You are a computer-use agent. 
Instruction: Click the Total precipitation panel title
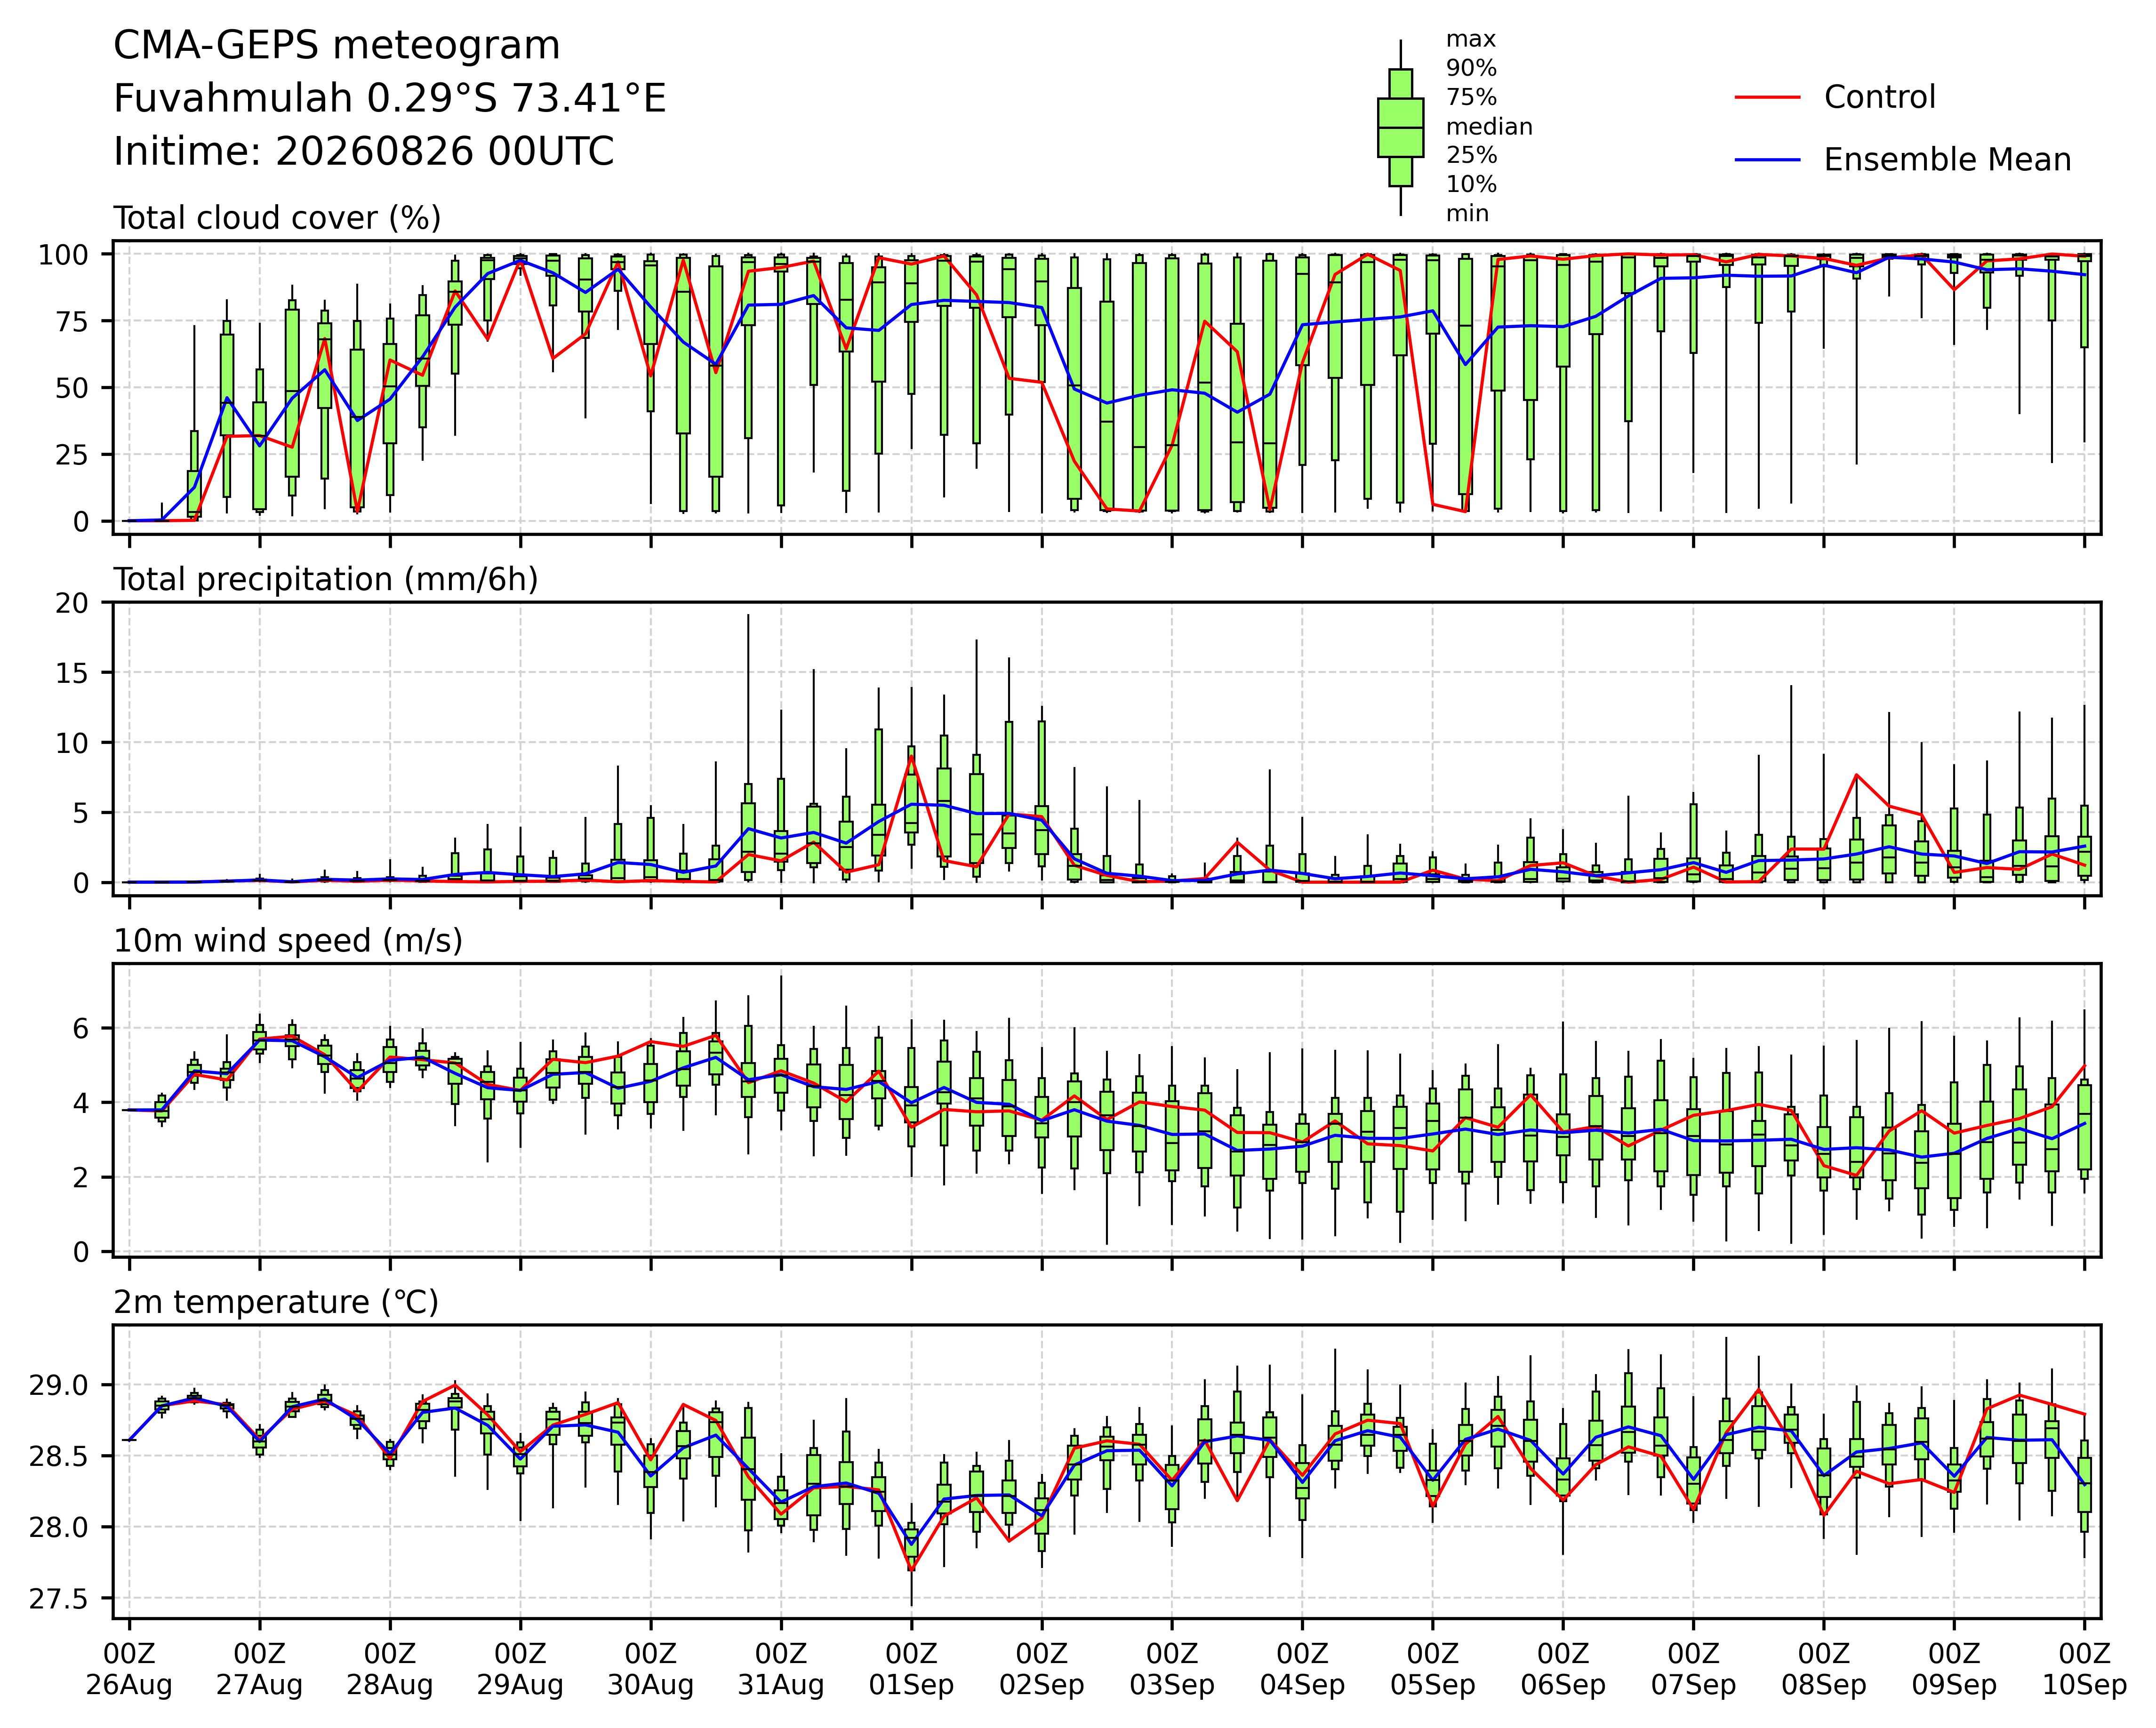[x=326, y=580]
